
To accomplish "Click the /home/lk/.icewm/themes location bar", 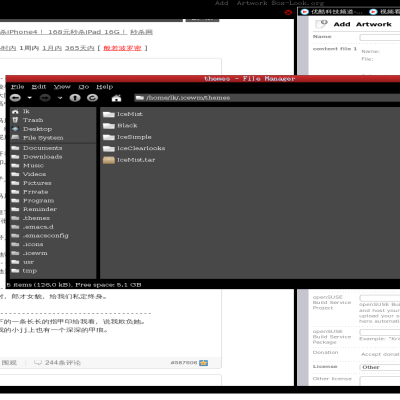I will coord(267,98).
